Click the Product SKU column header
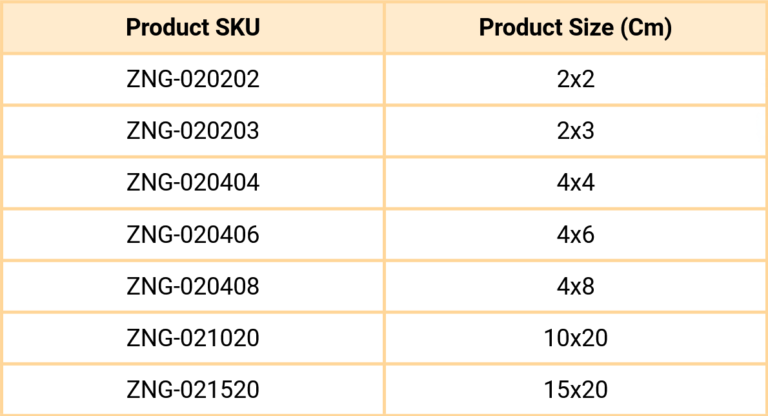 (193, 27)
